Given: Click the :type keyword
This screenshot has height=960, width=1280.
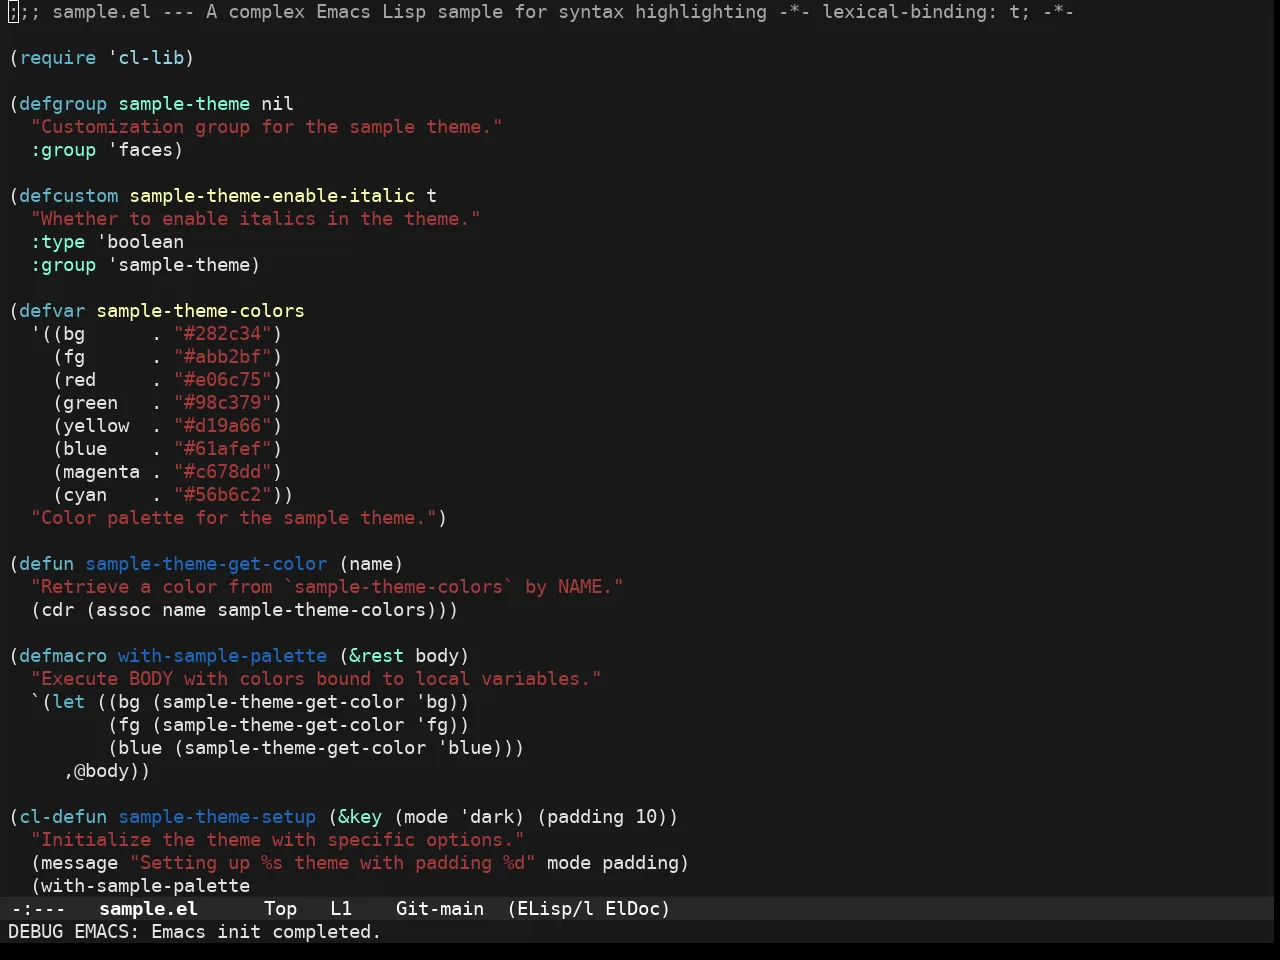Looking at the screenshot, I should (x=58, y=241).
